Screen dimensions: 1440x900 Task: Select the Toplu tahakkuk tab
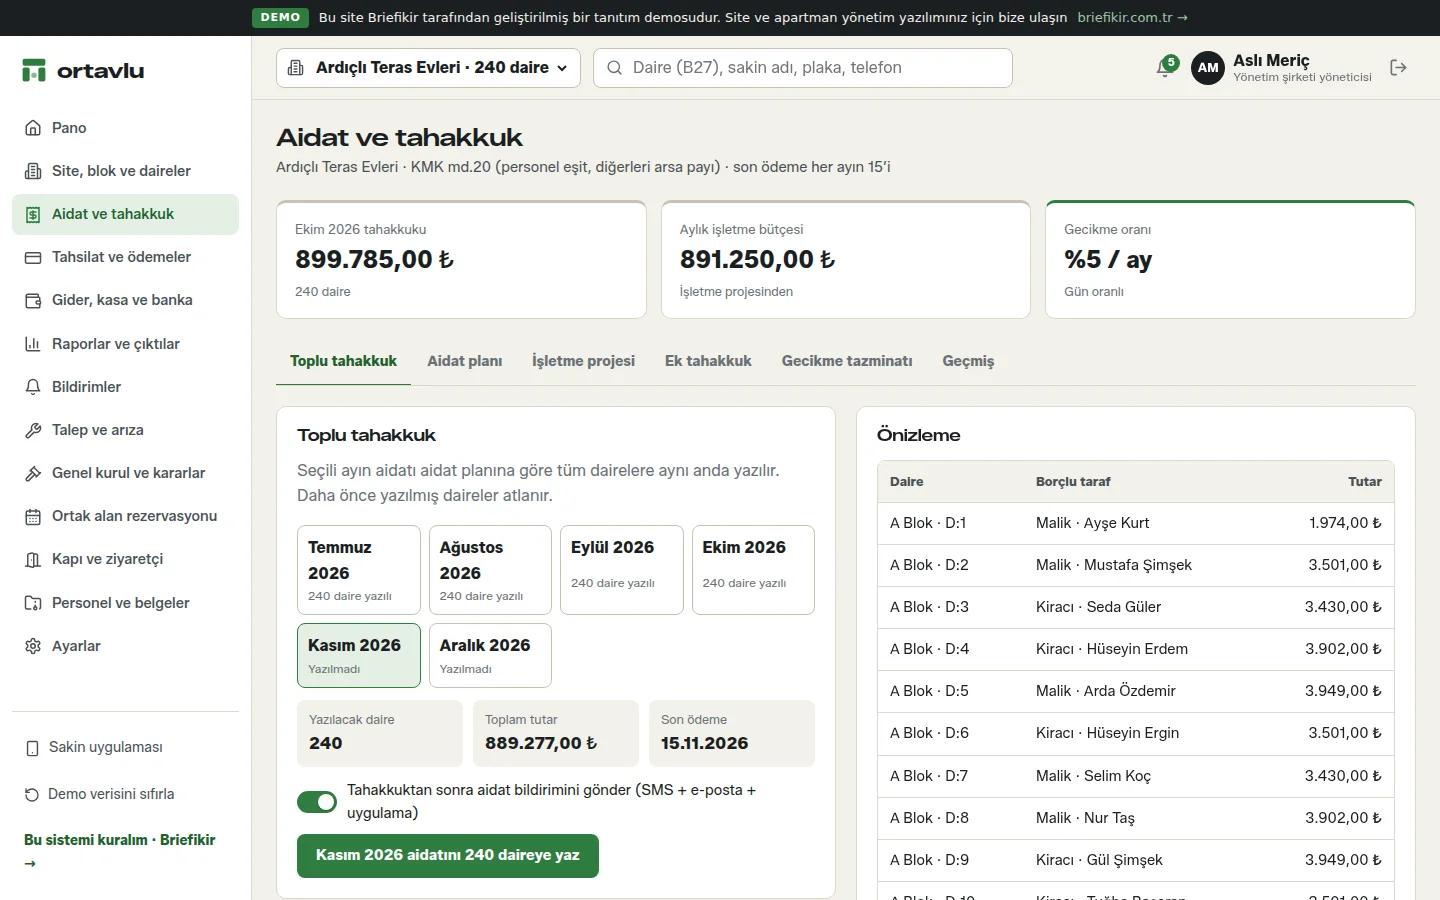[343, 361]
